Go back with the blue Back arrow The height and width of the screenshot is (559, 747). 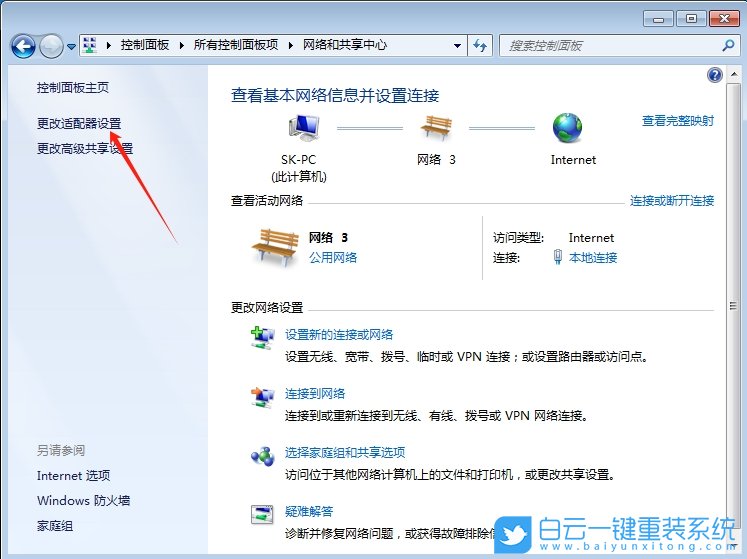click(23, 47)
